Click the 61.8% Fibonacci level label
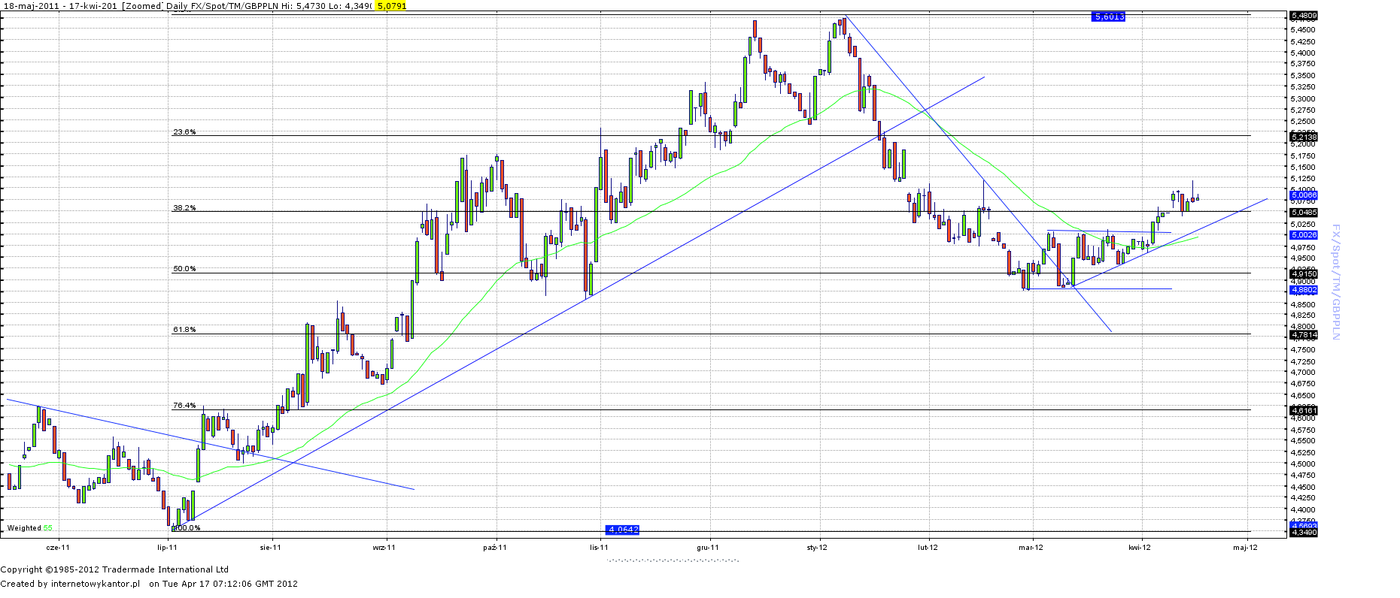 (x=185, y=329)
